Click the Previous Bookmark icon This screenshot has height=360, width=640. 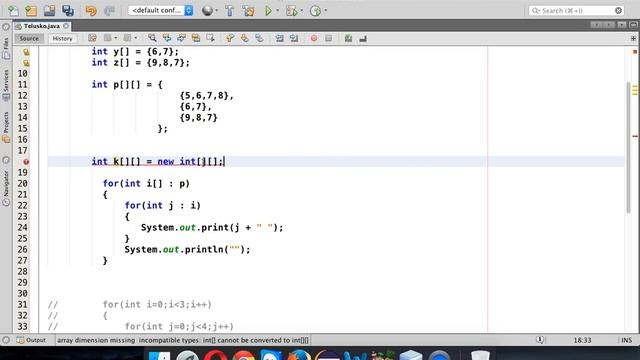tap(230, 38)
